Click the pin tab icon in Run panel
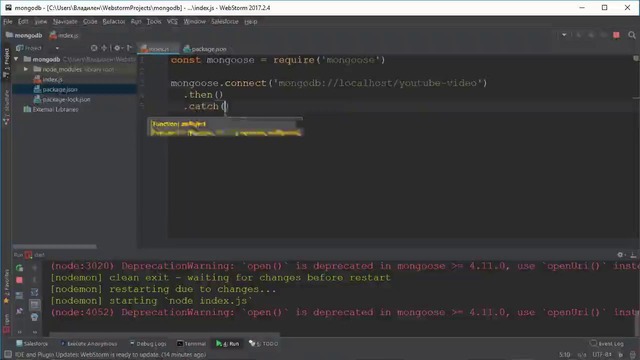Viewport: 640px width, 360px height. point(19,311)
